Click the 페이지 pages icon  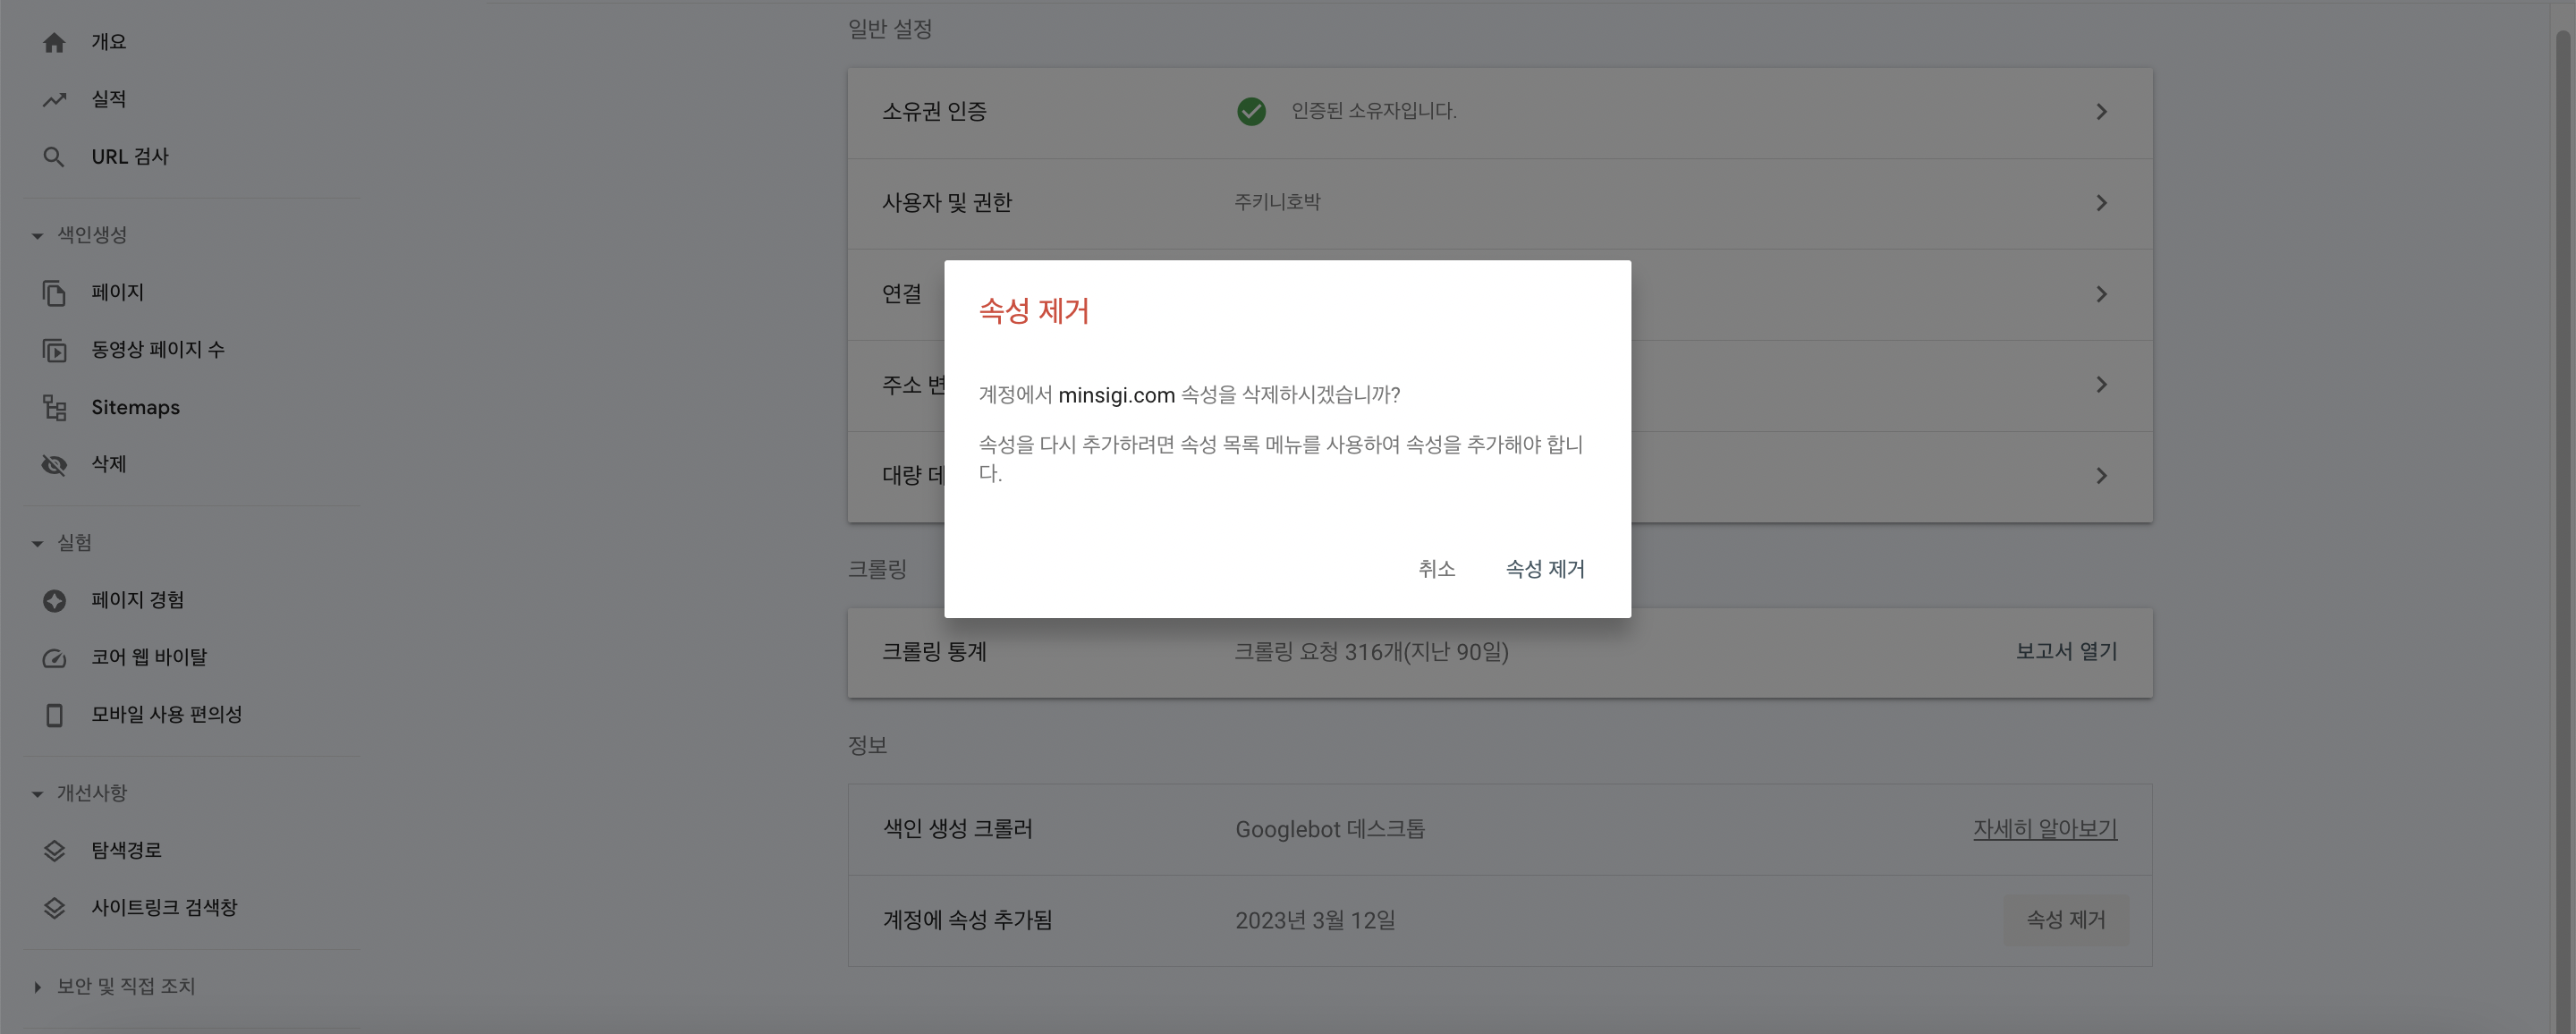tap(54, 292)
